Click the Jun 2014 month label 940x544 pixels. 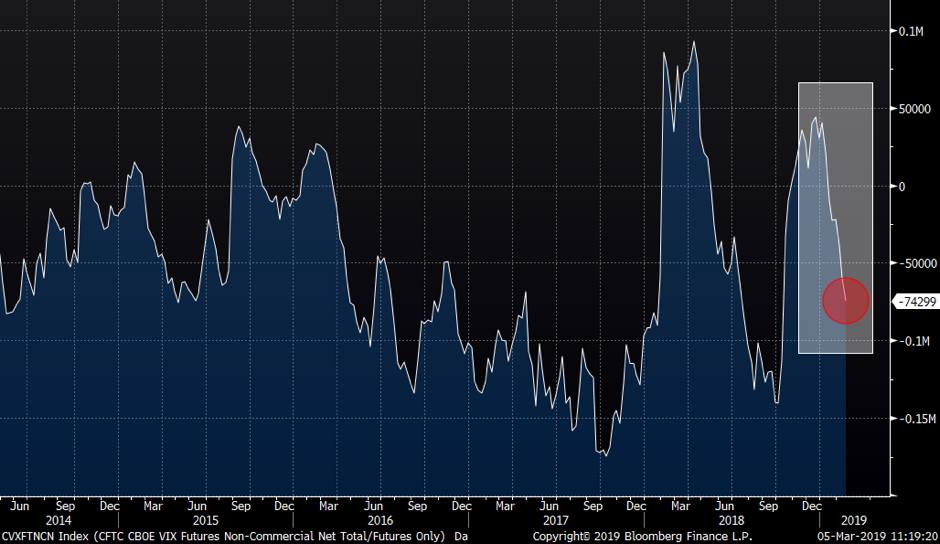tap(20, 506)
